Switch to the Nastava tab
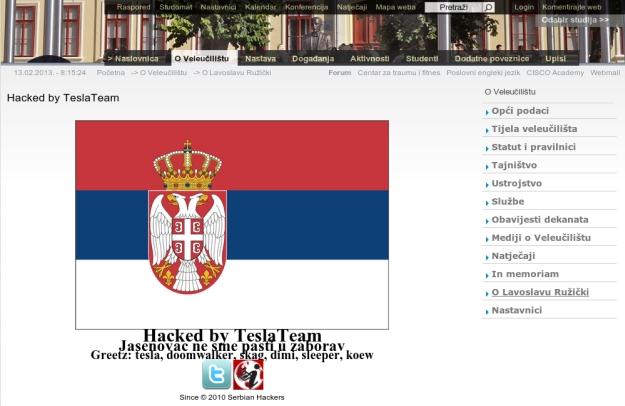This screenshot has height=406, width=625. click(x=260, y=59)
